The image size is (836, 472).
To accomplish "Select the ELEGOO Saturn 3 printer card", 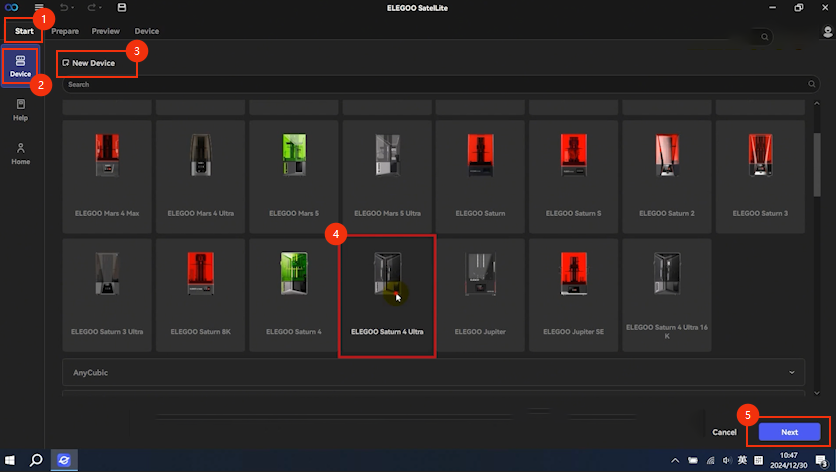I will 760,177.
